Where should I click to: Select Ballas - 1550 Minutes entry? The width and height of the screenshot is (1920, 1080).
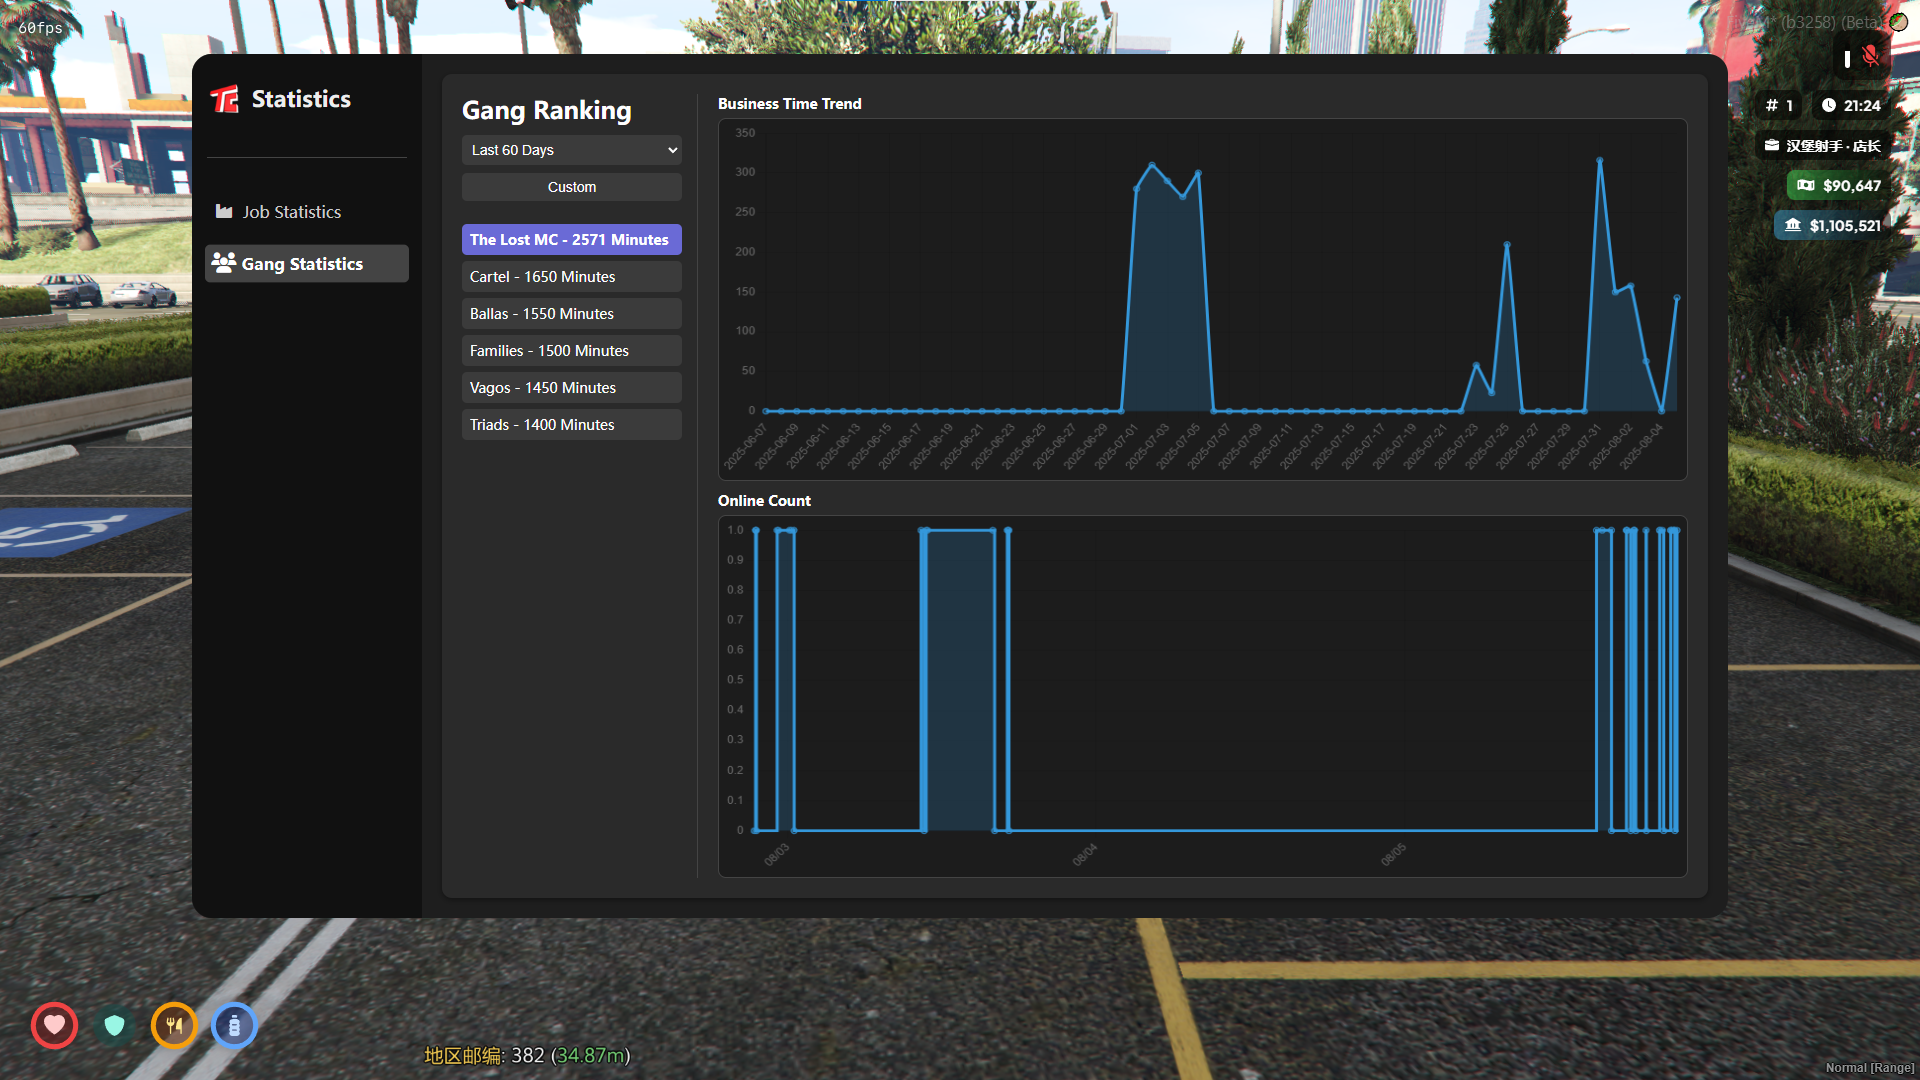(x=572, y=314)
